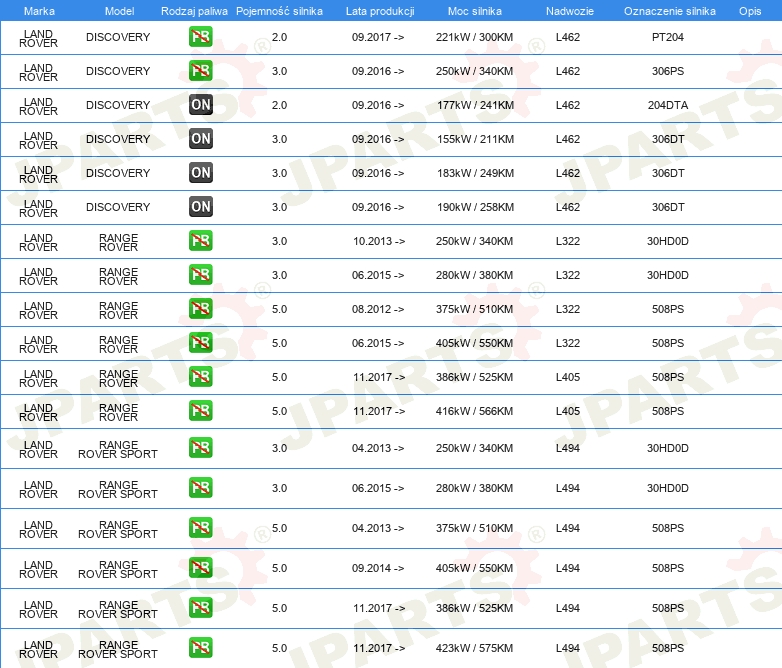Click the Nadwozie column header
The image size is (782, 668).
click(x=570, y=11)
